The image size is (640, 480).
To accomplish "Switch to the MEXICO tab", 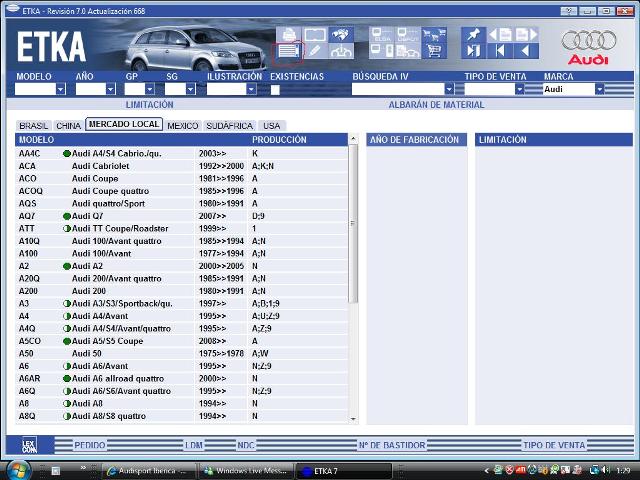I will (x=183, y=126).
